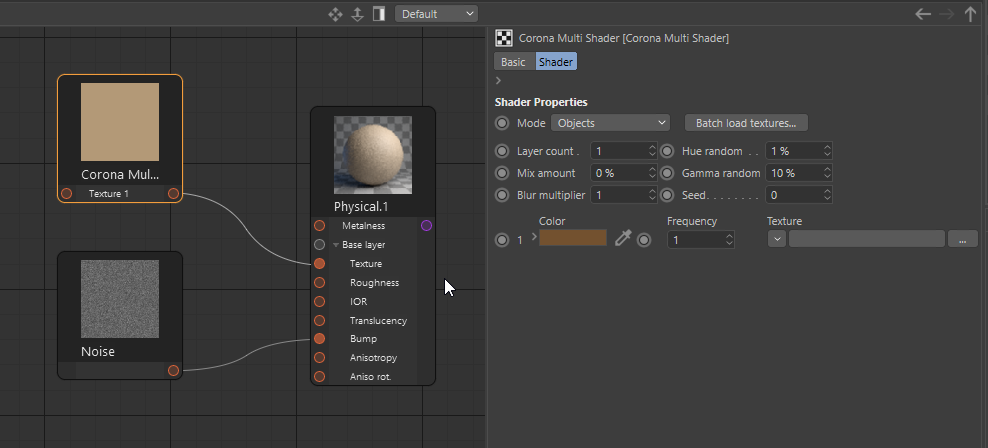Click the Gamma random stepper arrows

click(828, 173)
